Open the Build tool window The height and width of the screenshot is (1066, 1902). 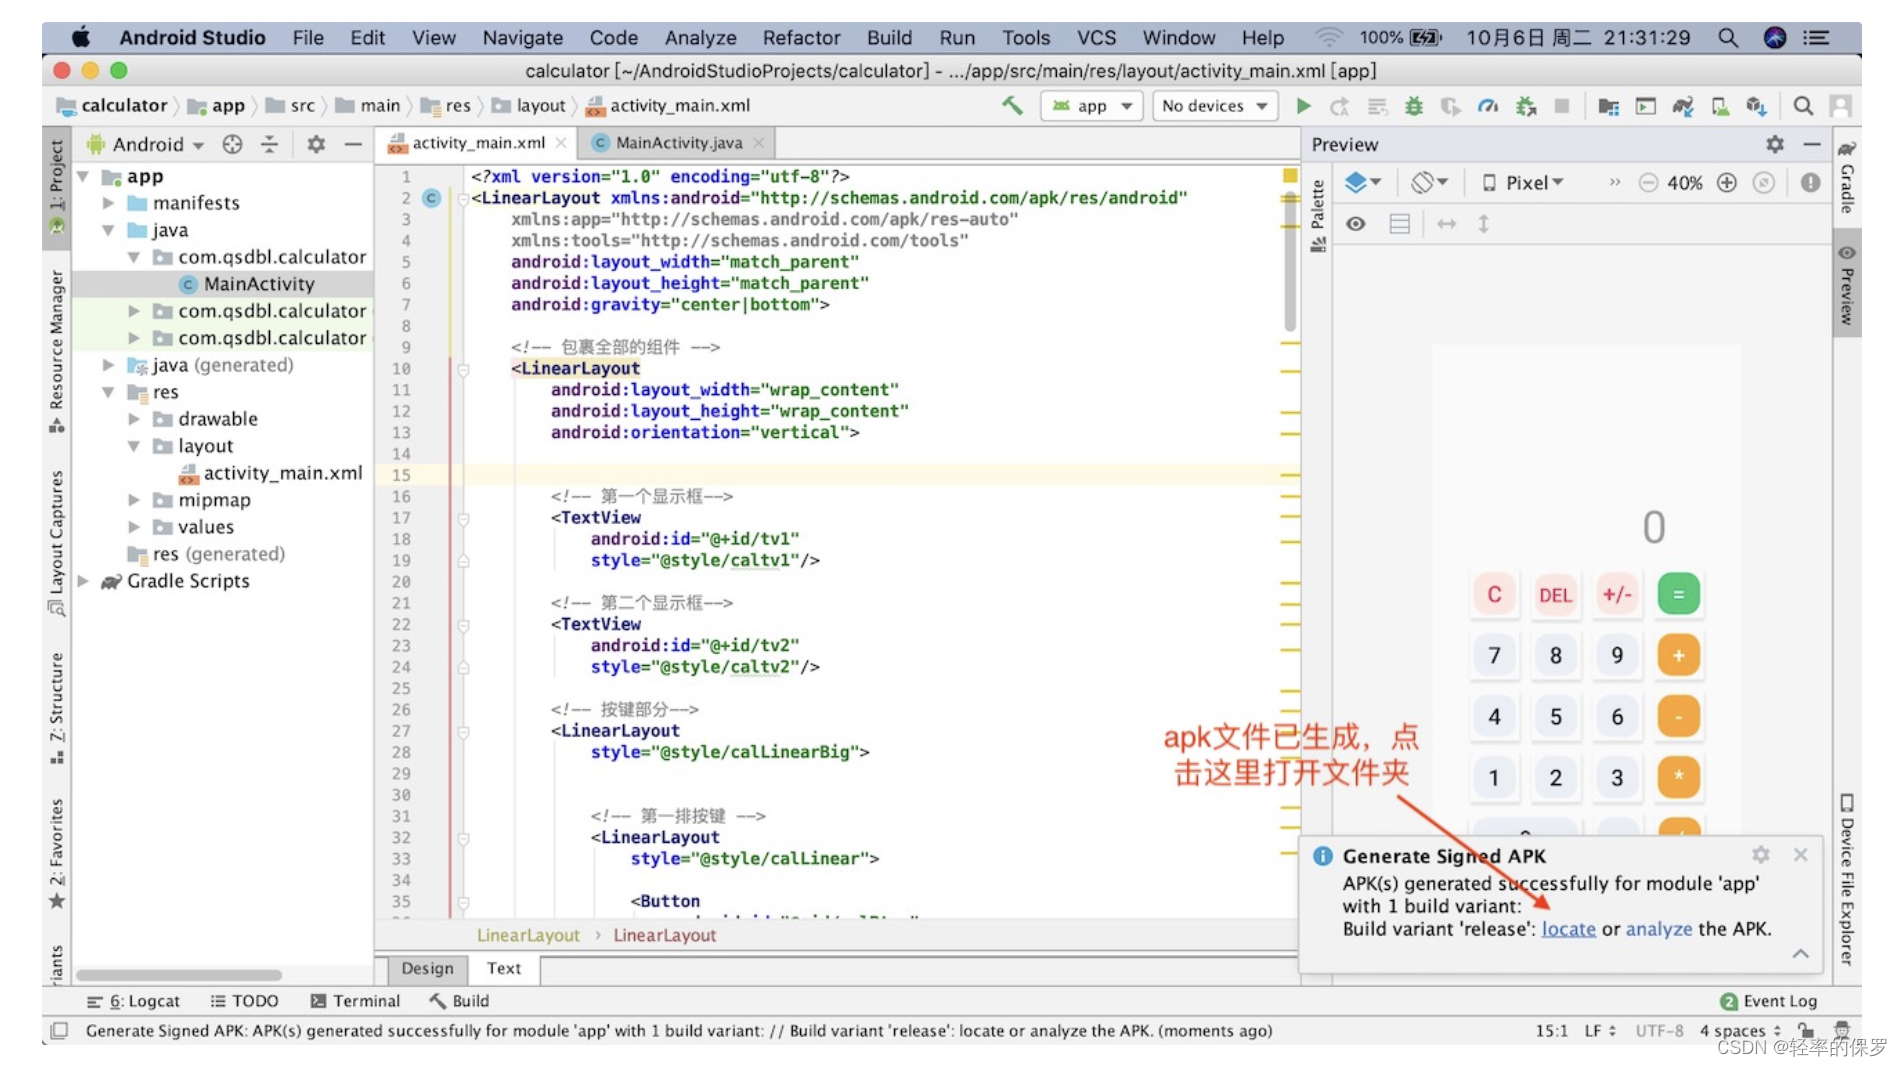(x=459, y=1001)
